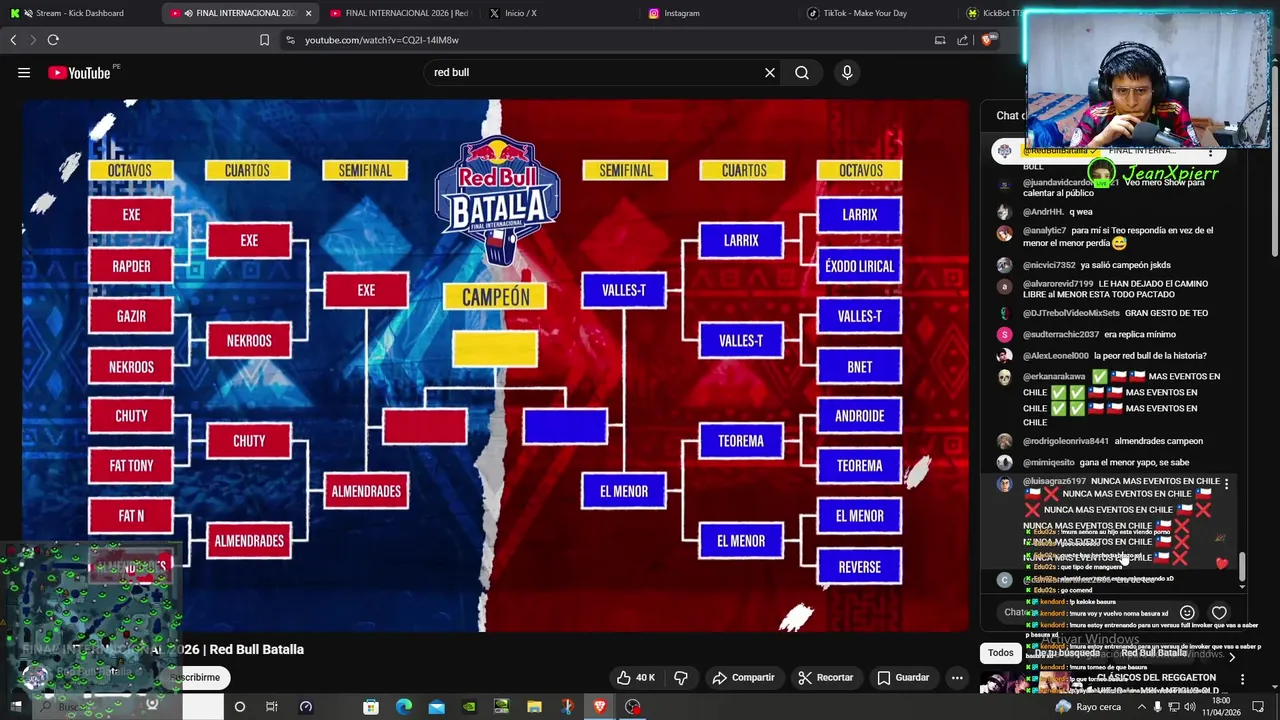Click the address bar URL youtube.com/watch
The image size is (1280, 720).
click(381, 40)
